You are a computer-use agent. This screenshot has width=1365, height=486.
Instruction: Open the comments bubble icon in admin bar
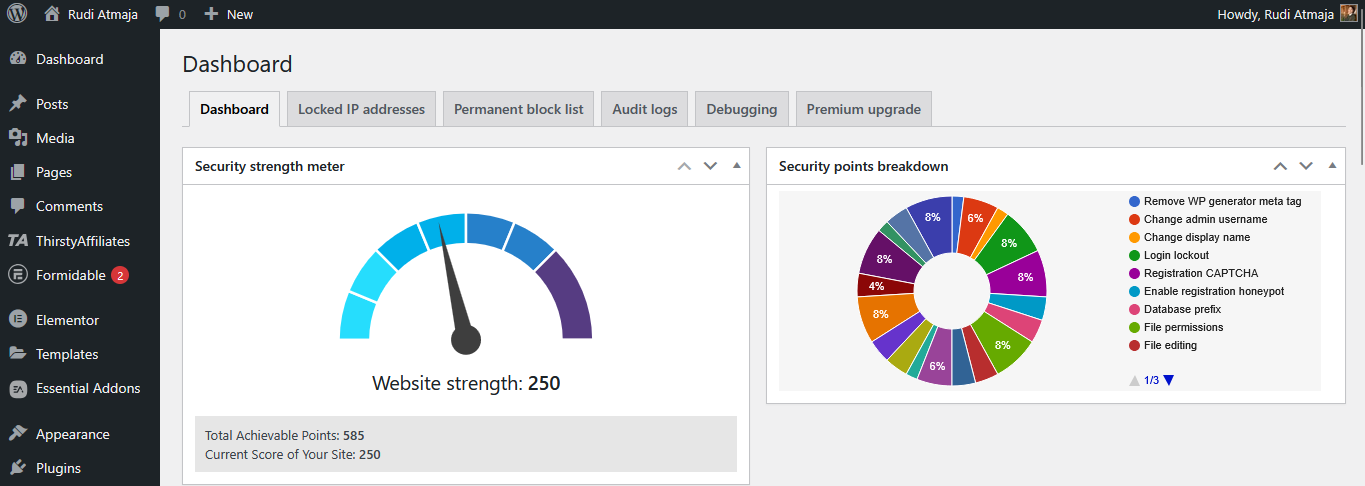click(162, 14)
